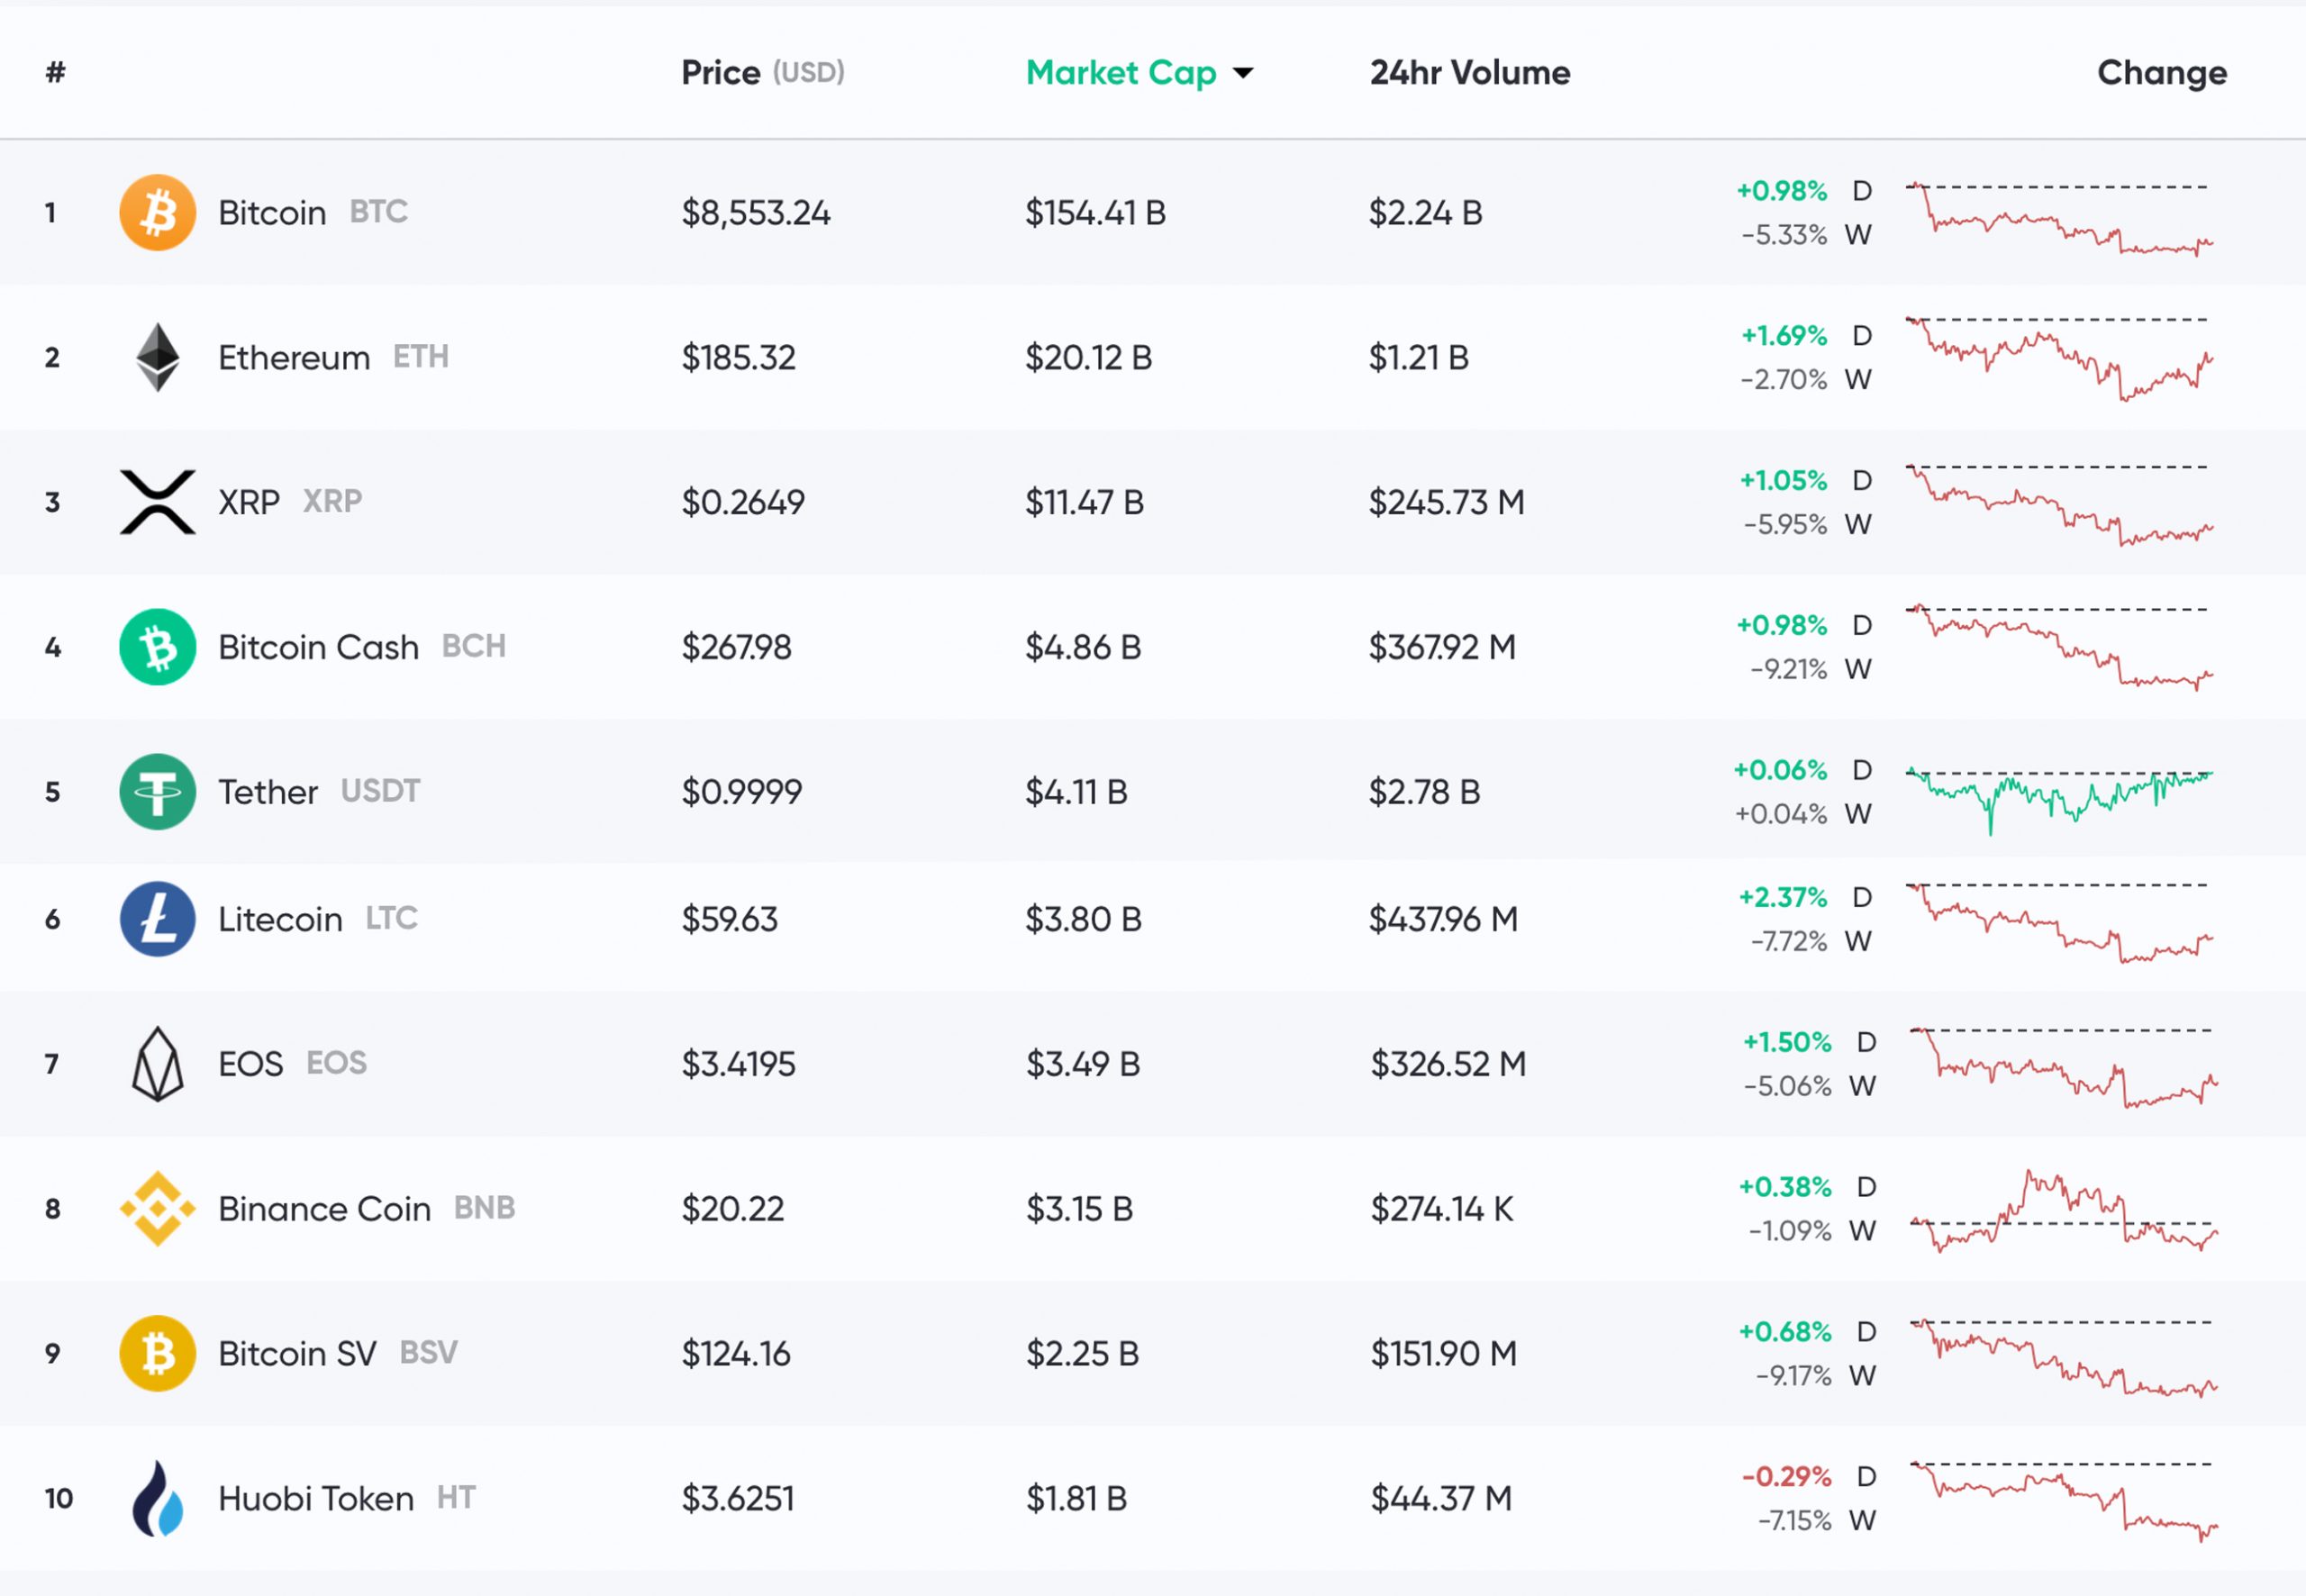
Task: Click the blue Litecoin logo icon
Action: click(157, 918)
